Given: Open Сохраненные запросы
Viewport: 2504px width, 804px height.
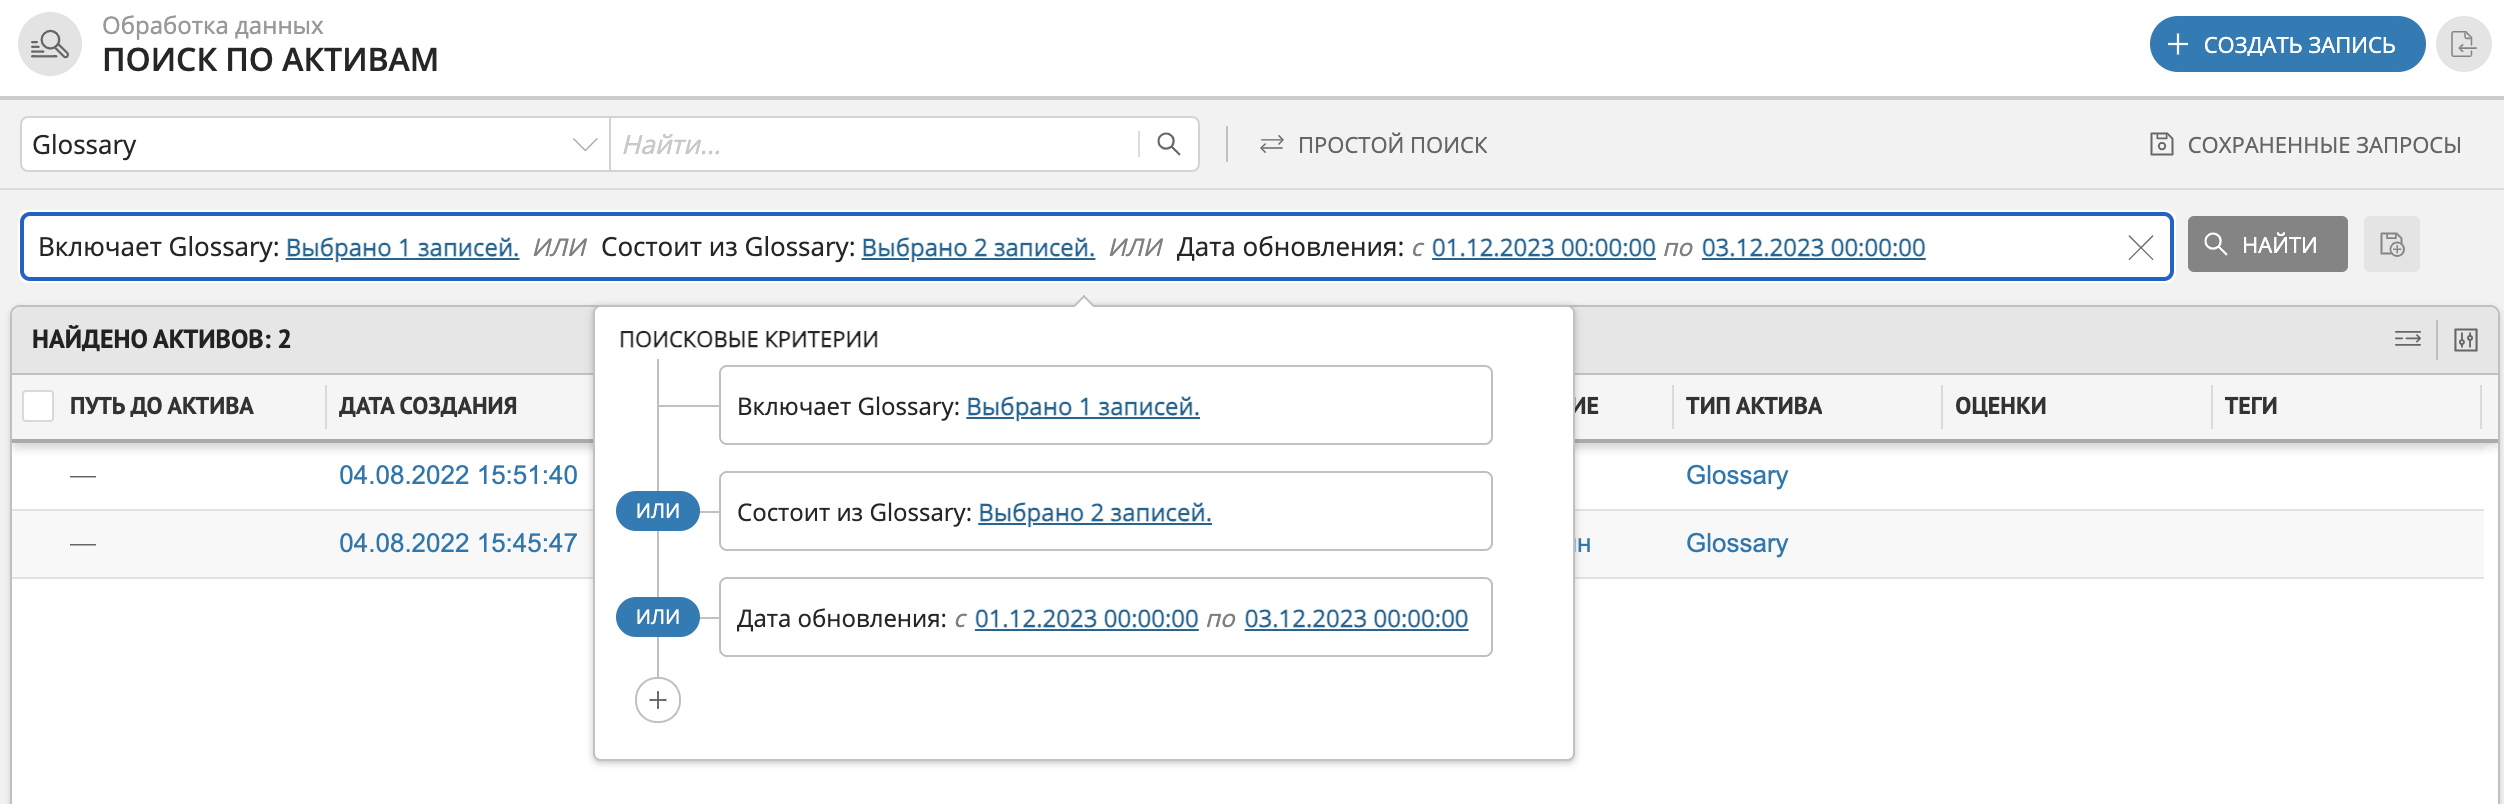Looking at the screenshot, I should (x=2305, y=145).
